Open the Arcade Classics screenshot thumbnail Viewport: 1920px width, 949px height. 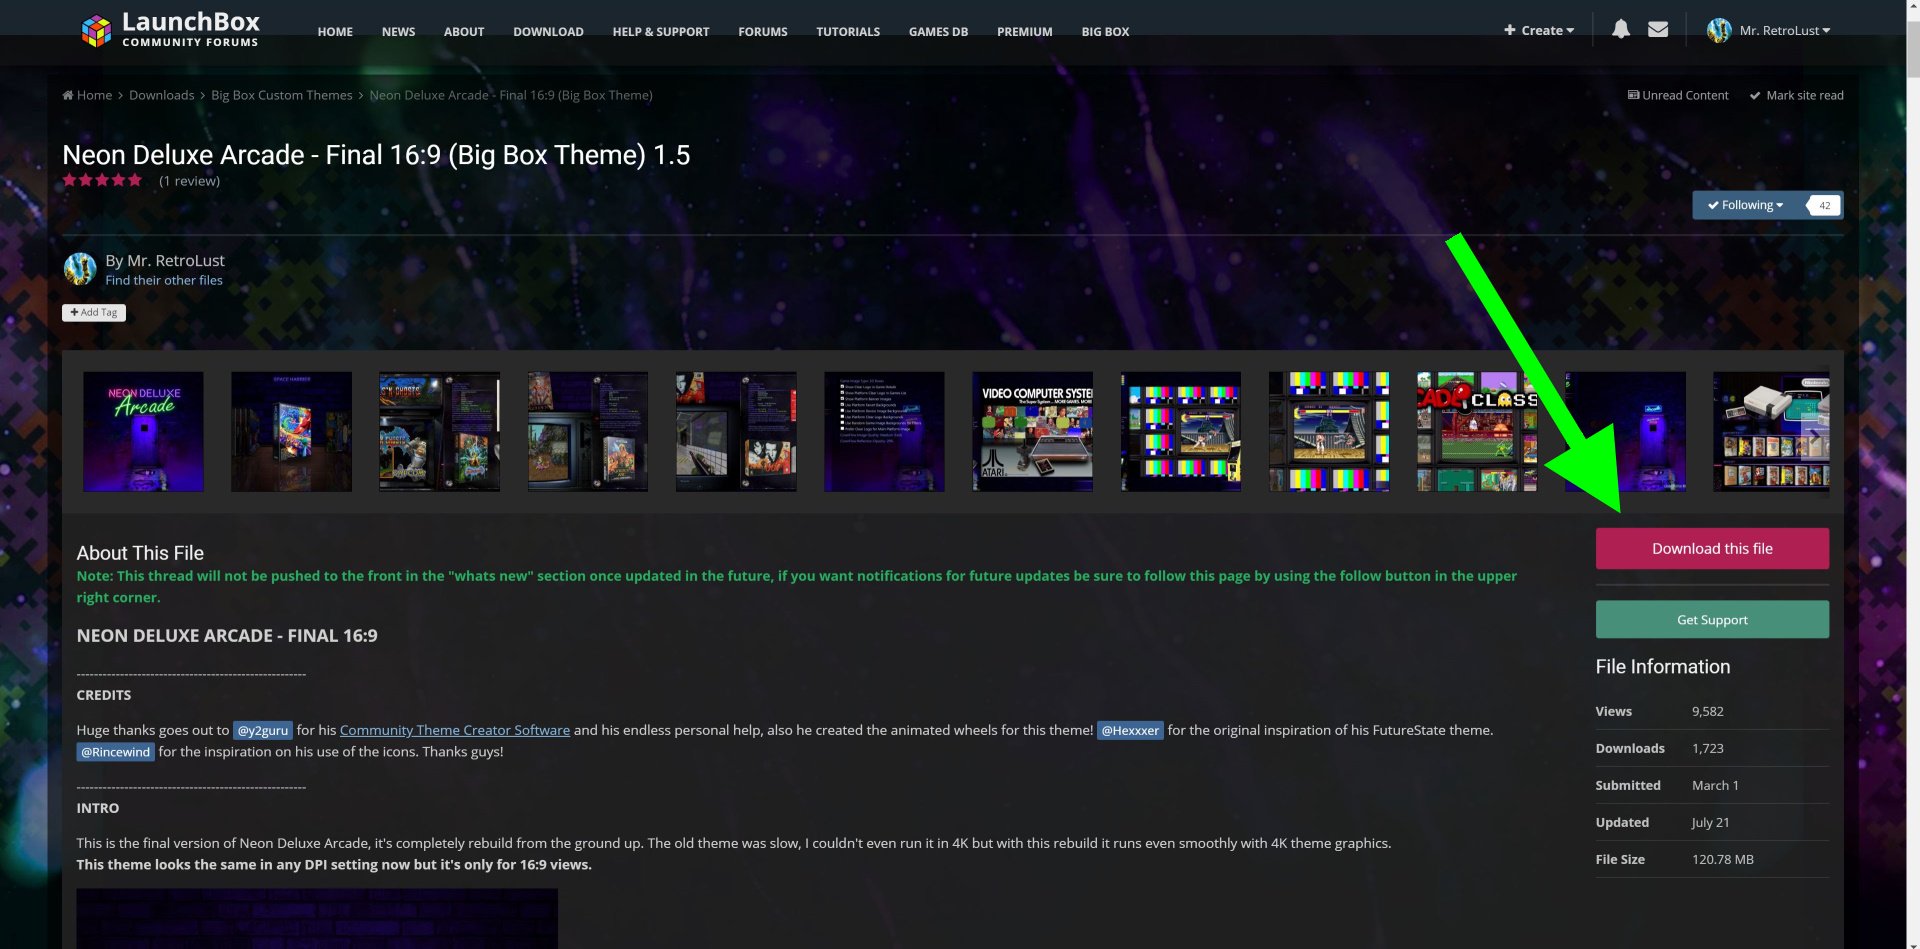pyautogui.click(x=1476, y=431)
